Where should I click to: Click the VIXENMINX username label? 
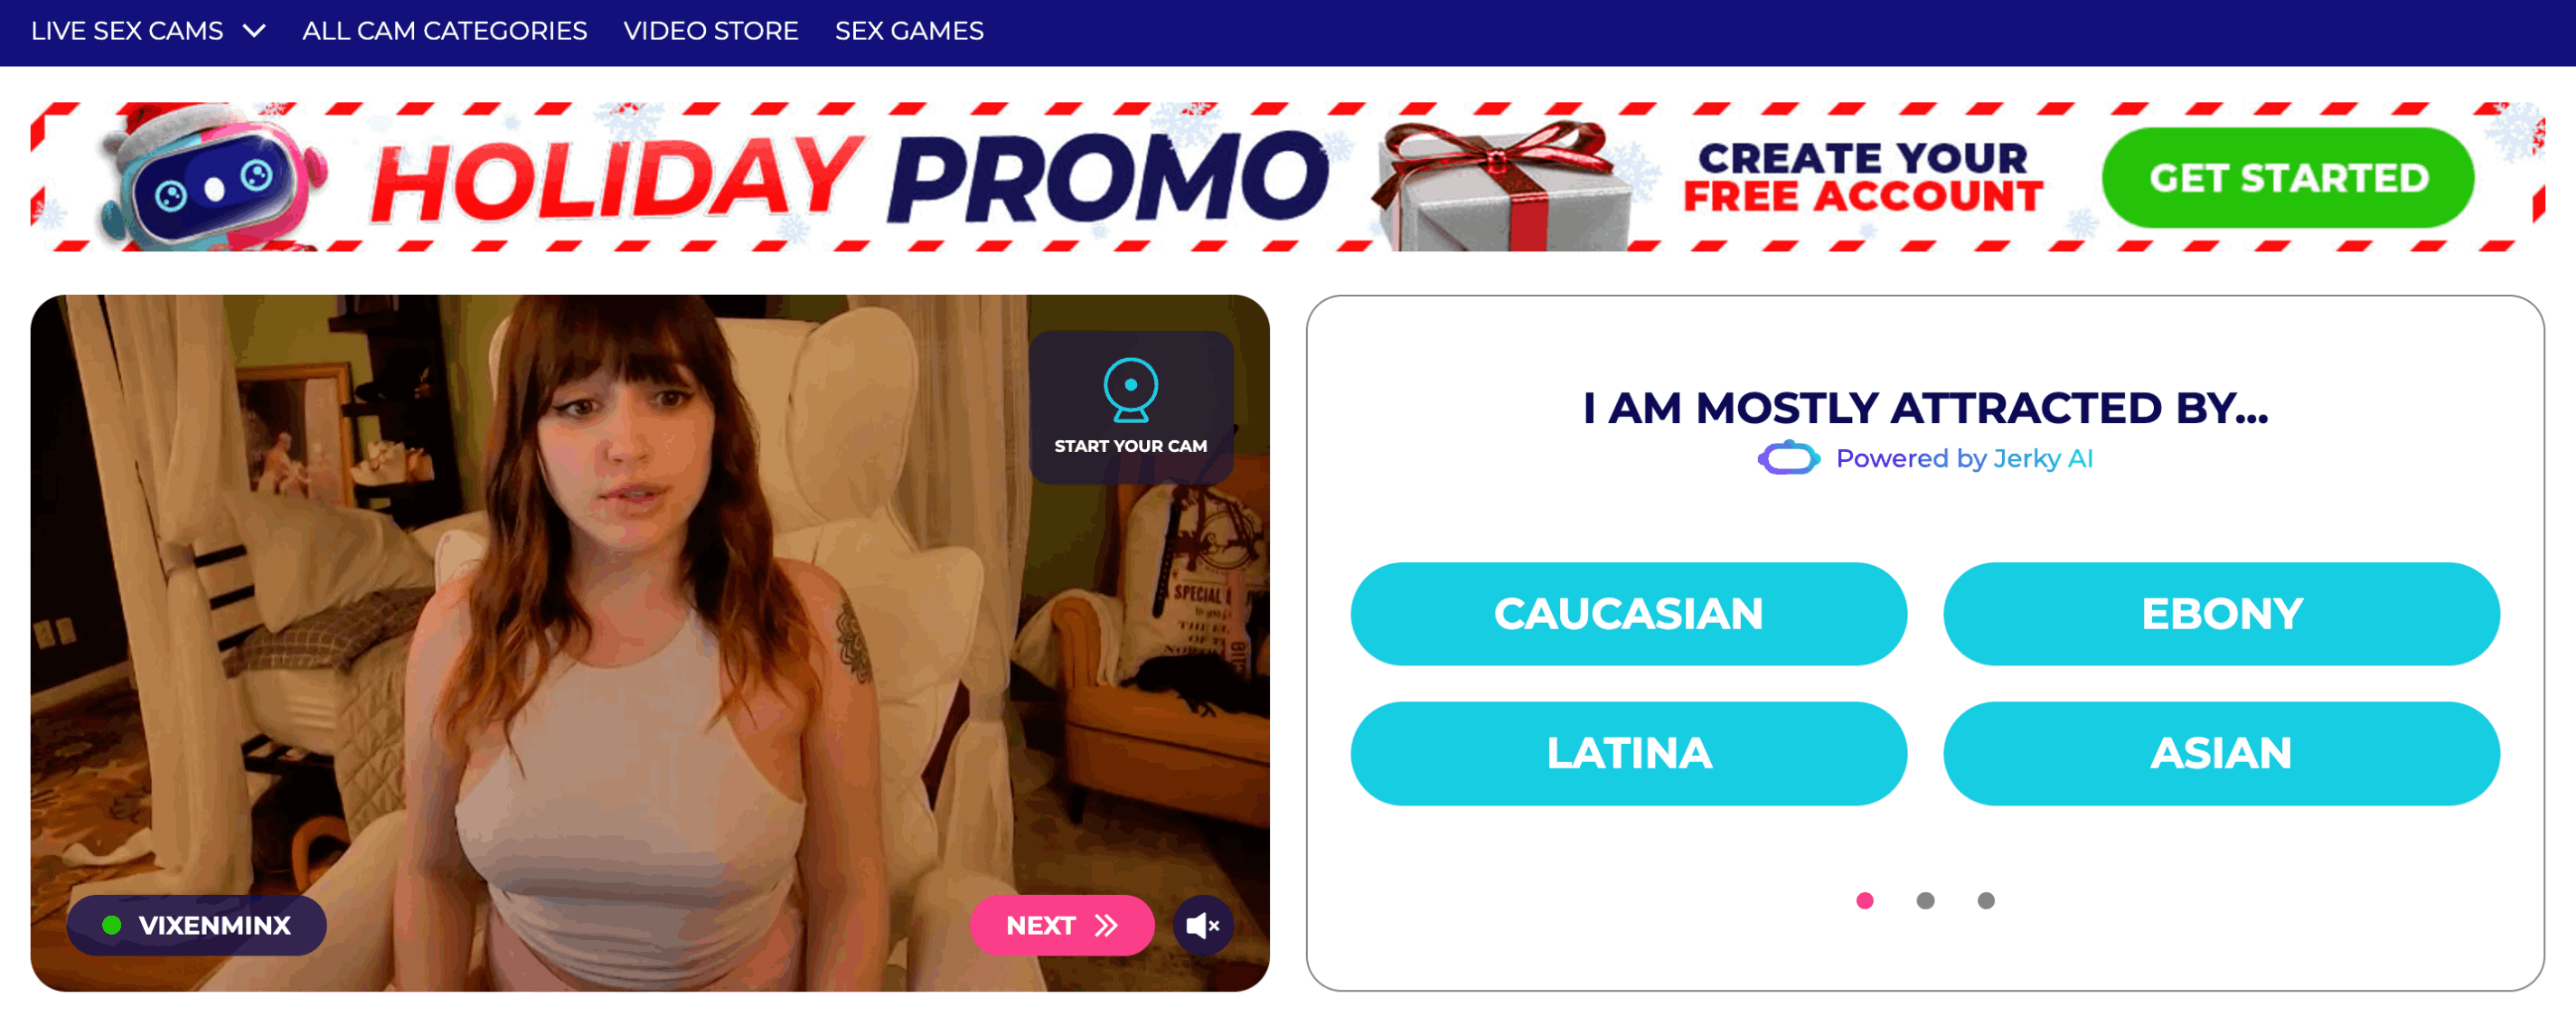coord(215,925)
